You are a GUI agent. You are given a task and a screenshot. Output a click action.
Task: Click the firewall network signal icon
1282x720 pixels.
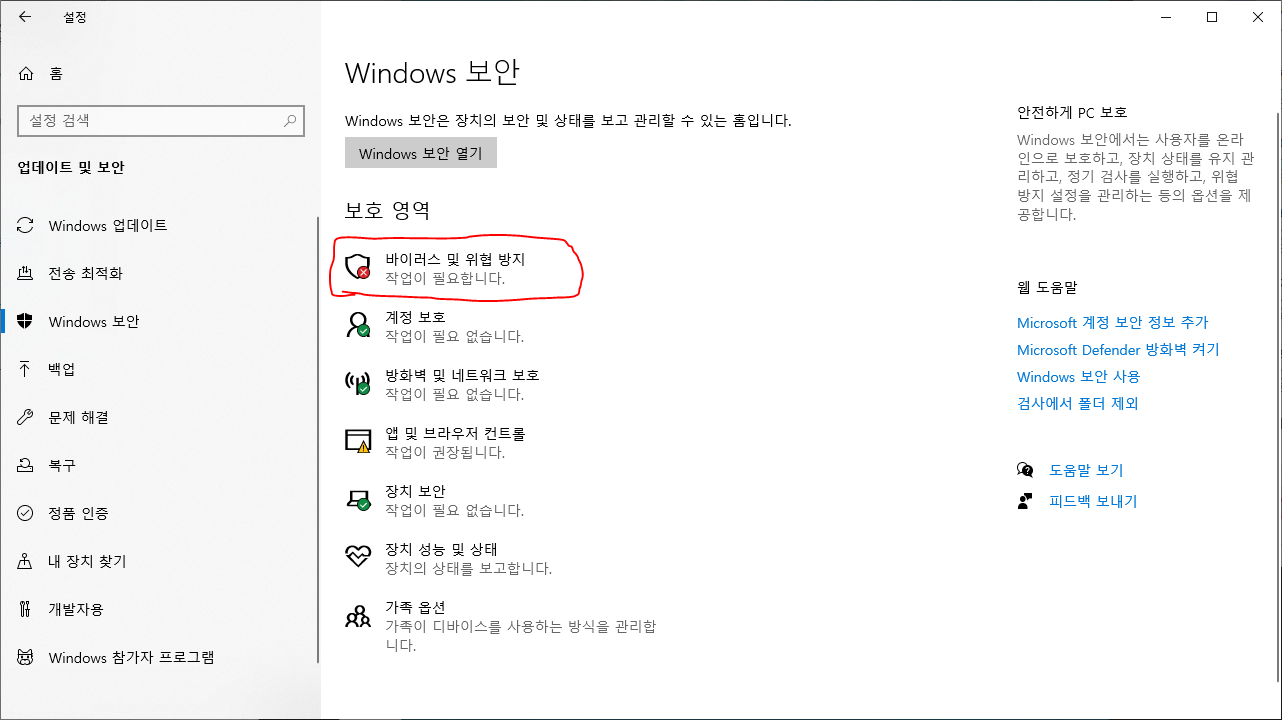pos(358,382)
